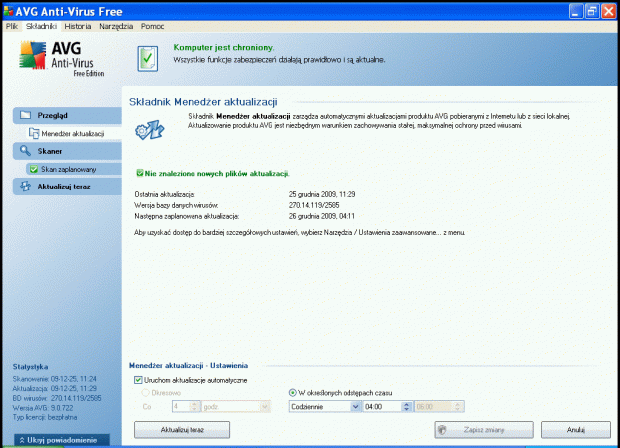Viewport: 620px width, 448px height.
Task: Click the no new updates check icon
Action: point(140,173)
